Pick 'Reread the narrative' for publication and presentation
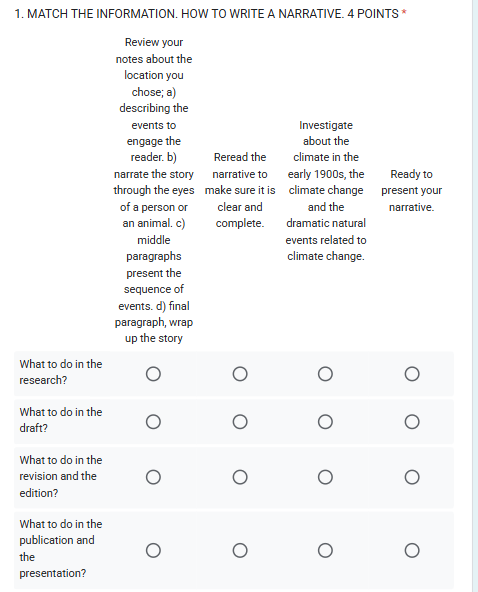The width and height of the screenshot is (478, 592). (240, 550)
